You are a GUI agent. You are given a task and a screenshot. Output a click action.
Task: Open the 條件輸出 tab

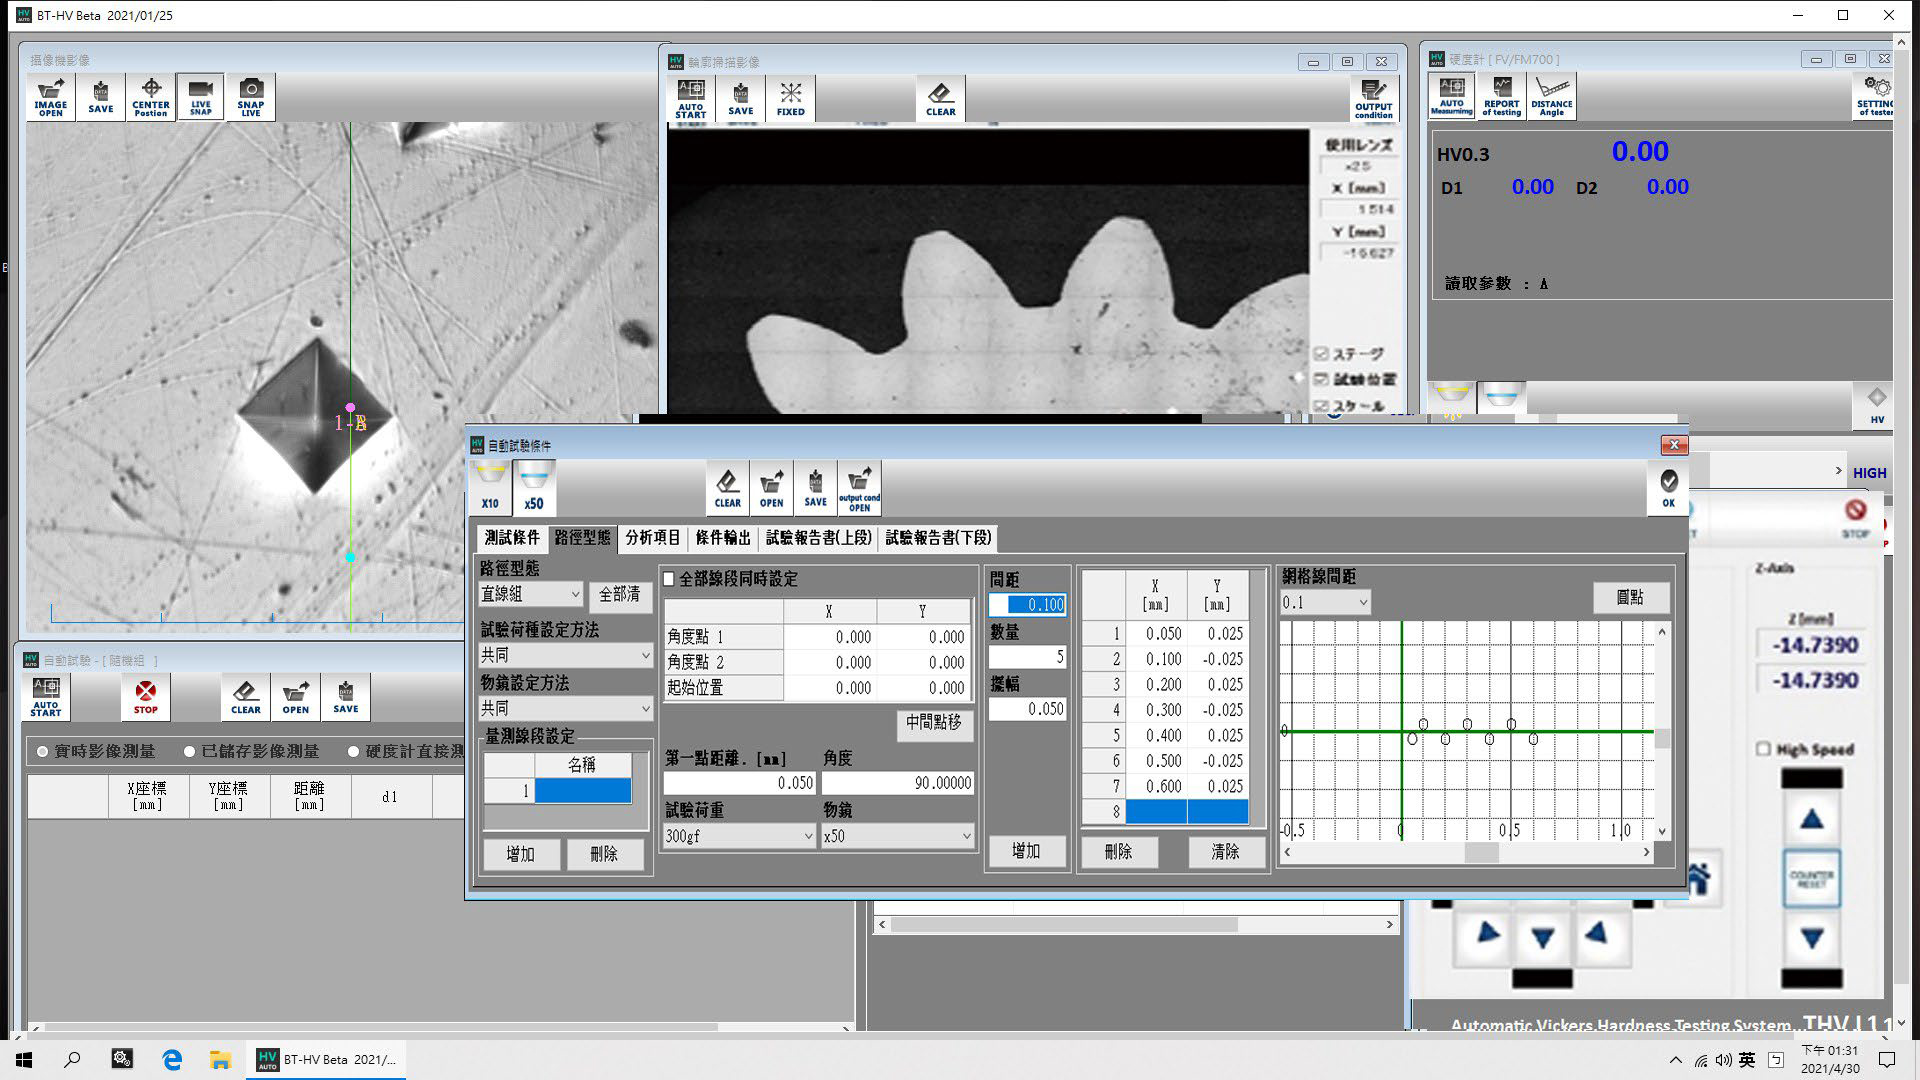(722, 538)
